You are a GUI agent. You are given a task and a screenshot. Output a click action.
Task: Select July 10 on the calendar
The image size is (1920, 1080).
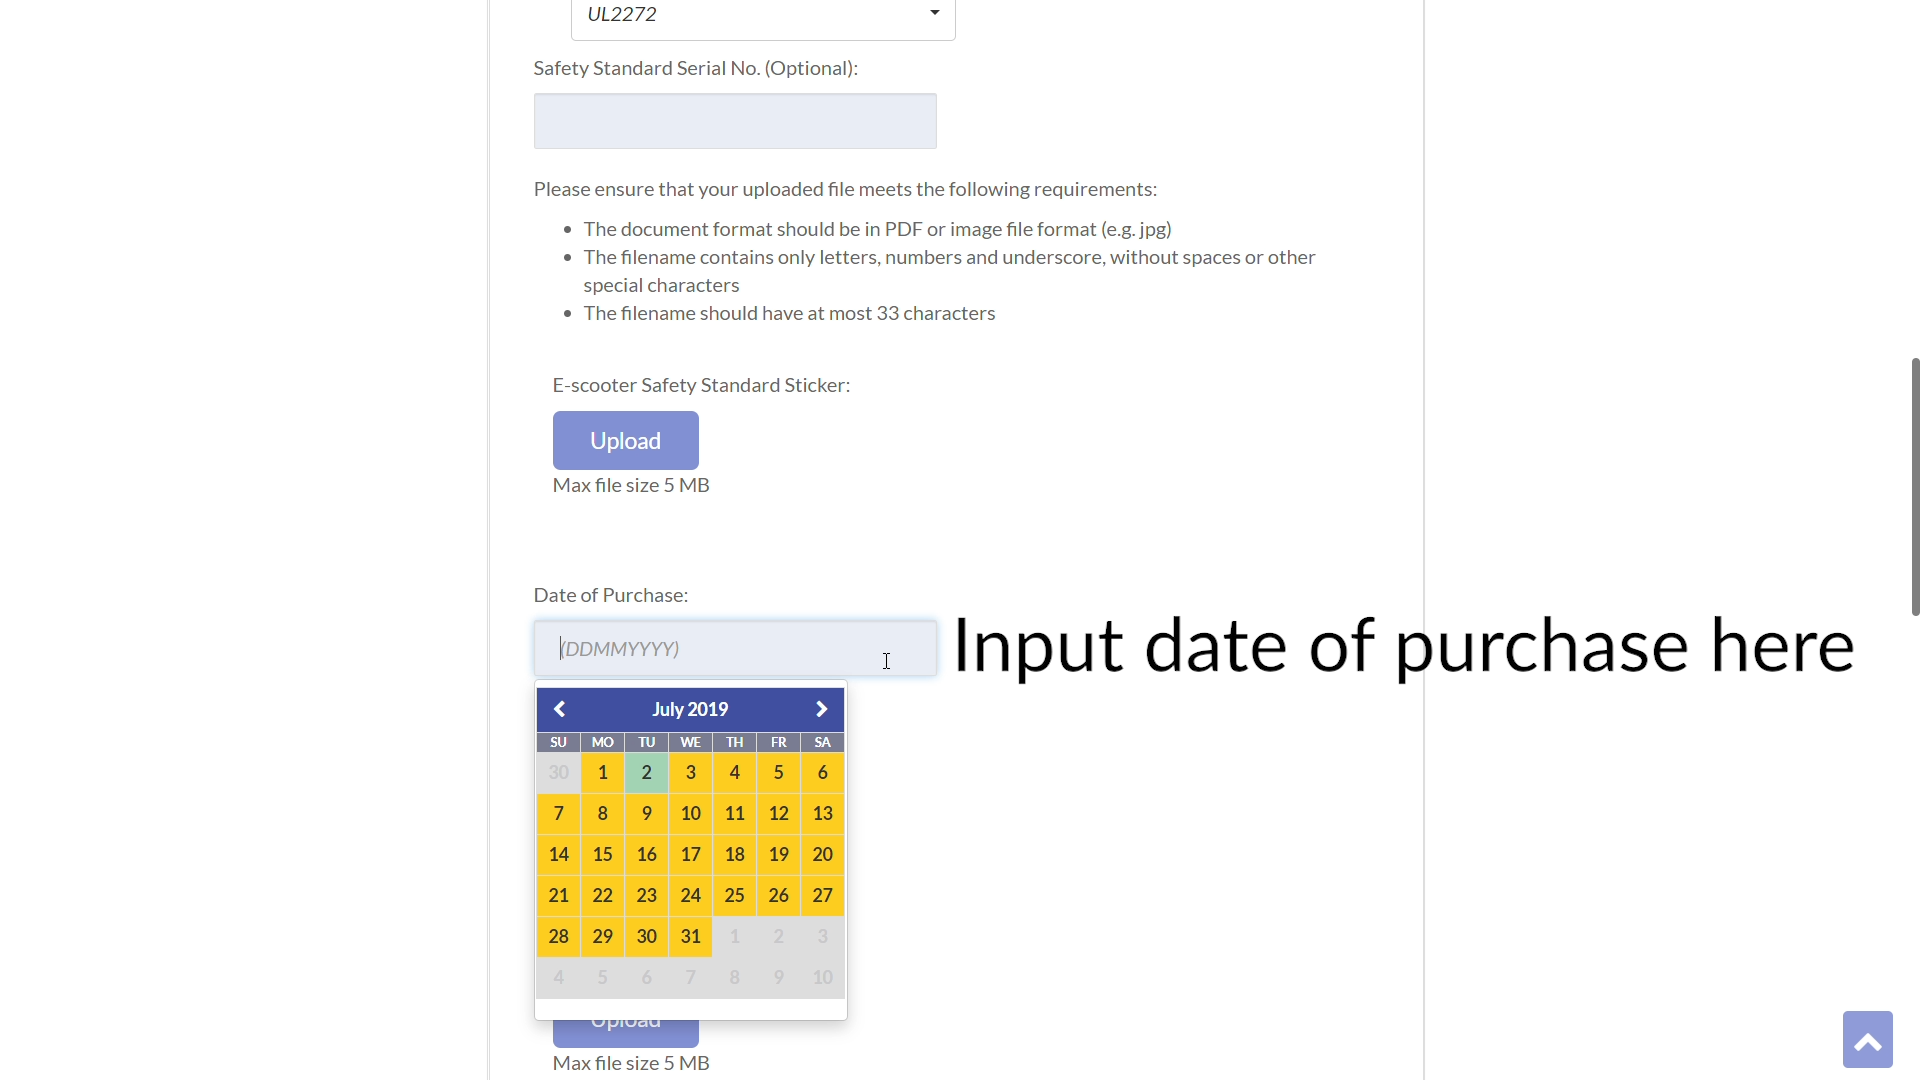tap(690, 812)
